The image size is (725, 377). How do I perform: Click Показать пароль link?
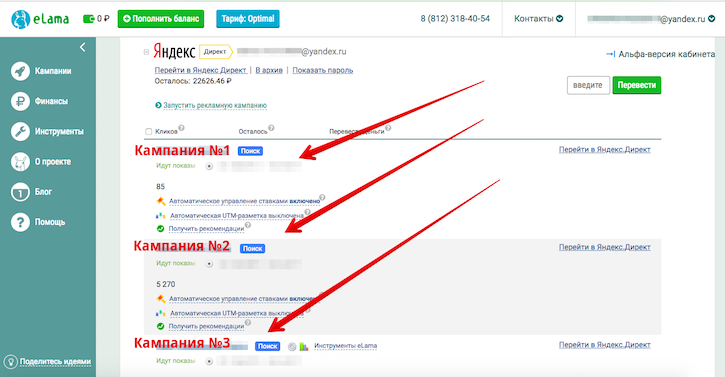tap(323, 70)
